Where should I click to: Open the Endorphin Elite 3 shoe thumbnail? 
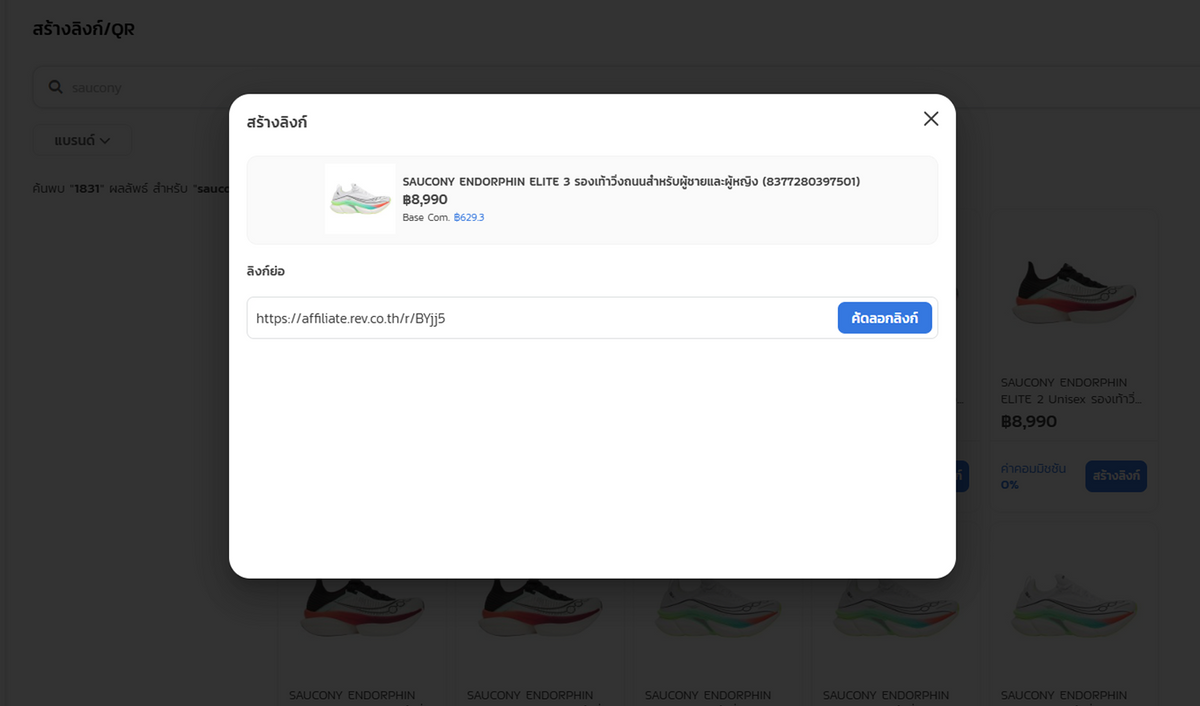point(360,199)
